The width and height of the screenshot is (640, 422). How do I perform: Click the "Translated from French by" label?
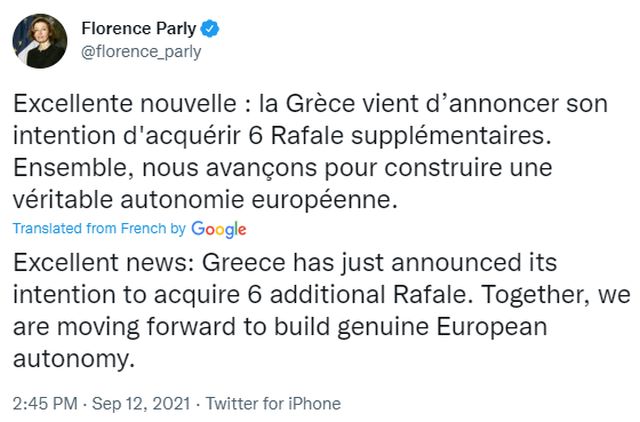coord(99,228)
